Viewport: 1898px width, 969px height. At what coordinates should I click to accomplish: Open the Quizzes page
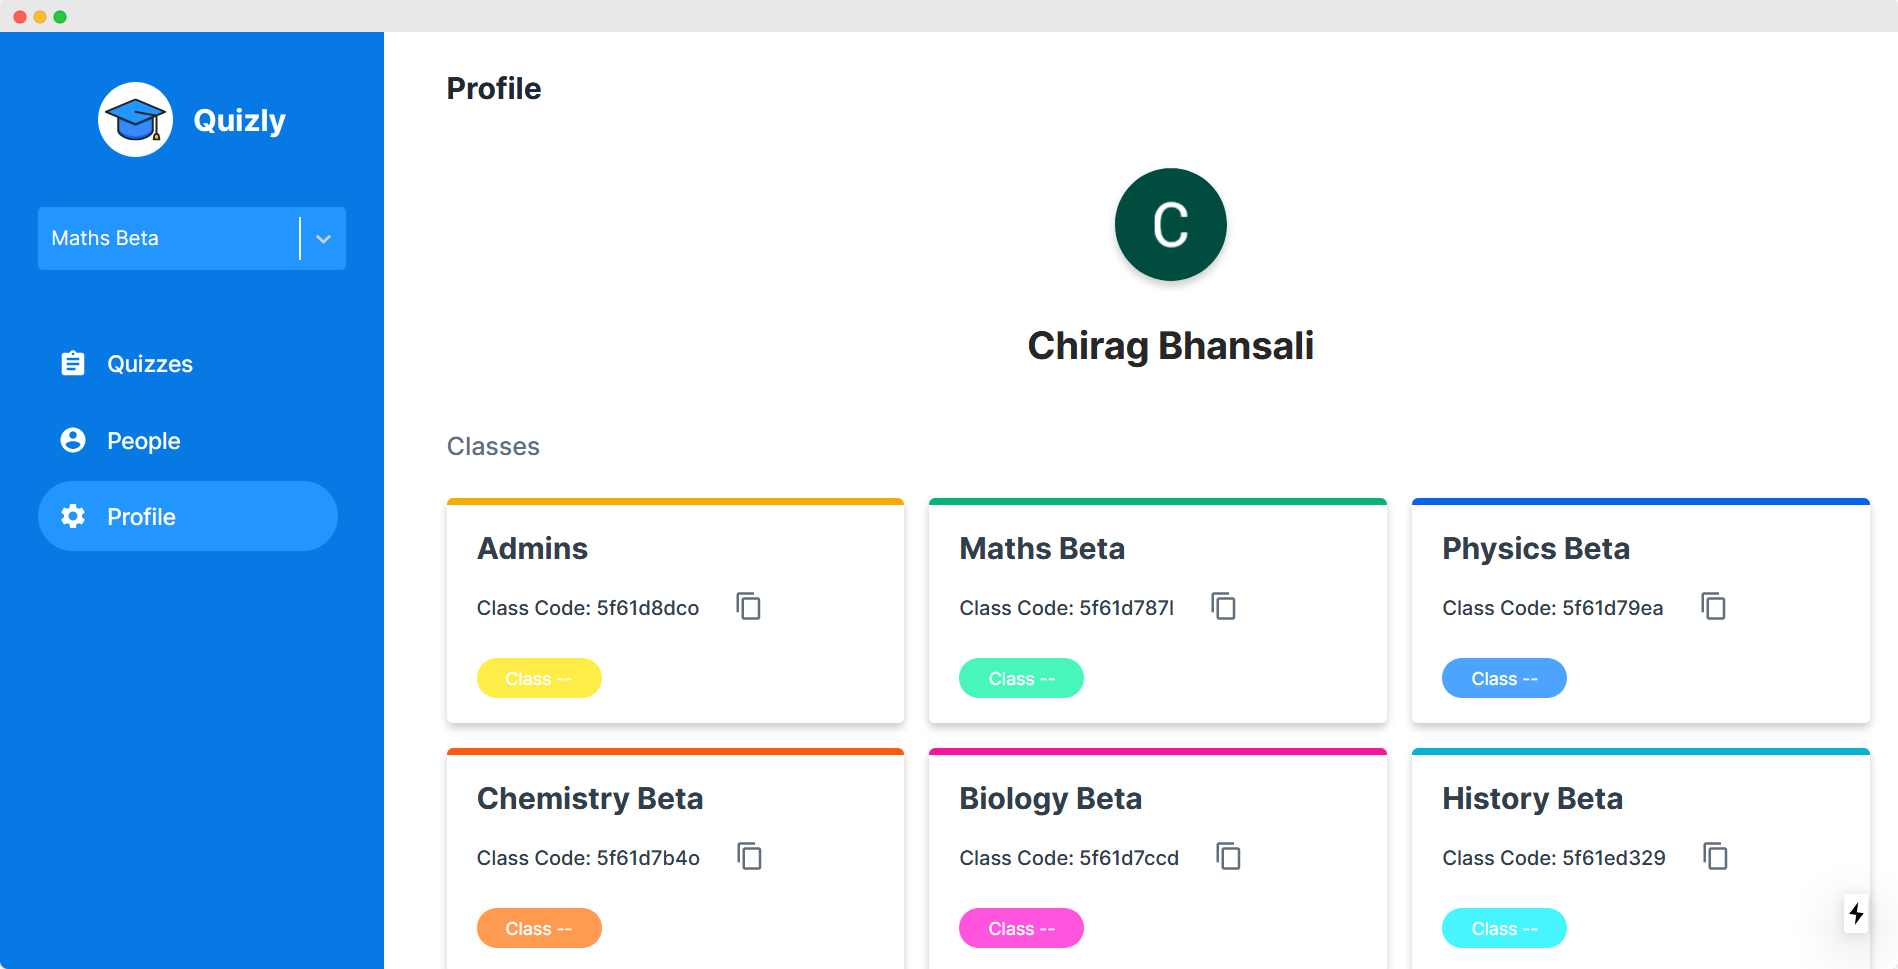pos(149,364)
